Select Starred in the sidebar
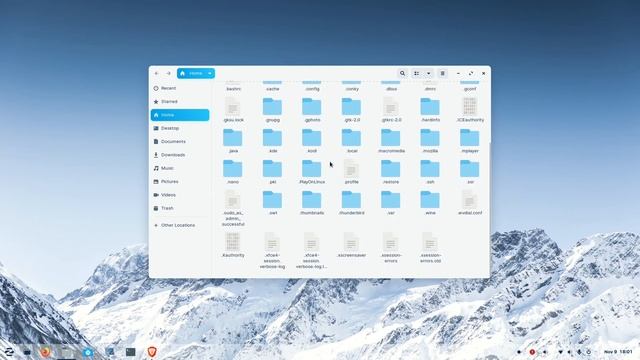Image resolution: width=640 pixels, height=360 pixels. pyautogui.click(x=180, y=102)
